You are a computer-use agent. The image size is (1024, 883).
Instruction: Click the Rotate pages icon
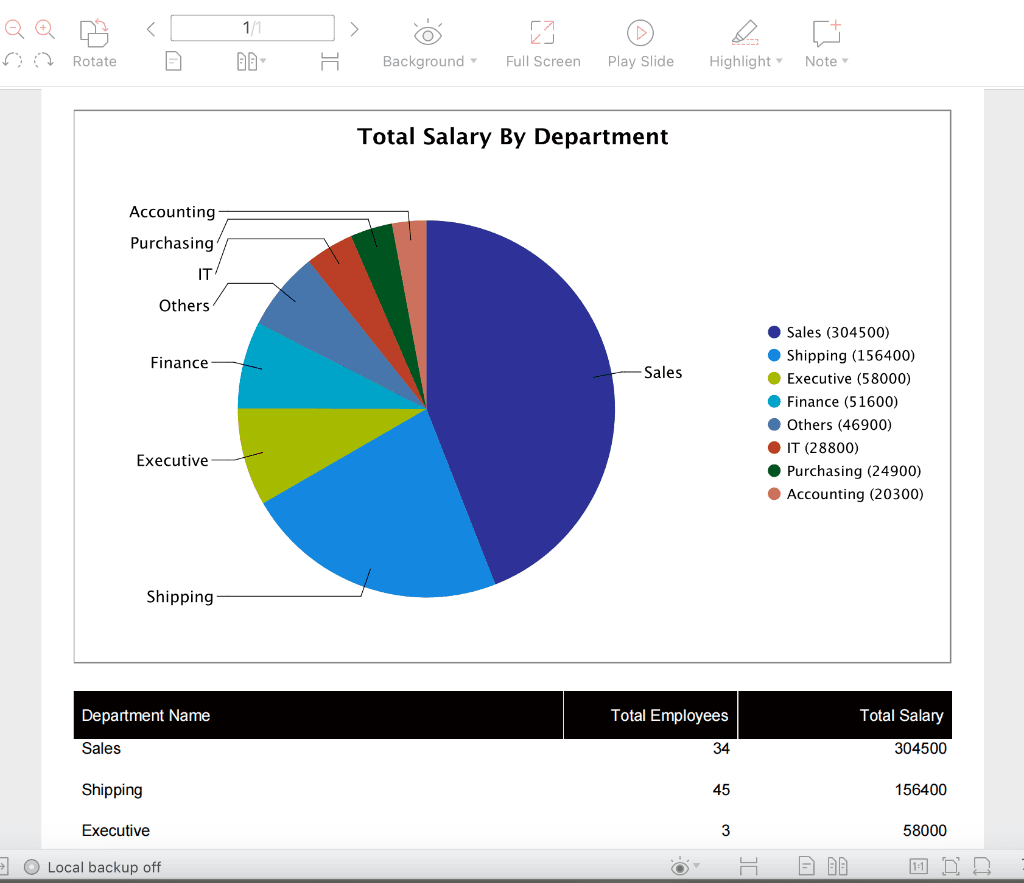point(94,33)
